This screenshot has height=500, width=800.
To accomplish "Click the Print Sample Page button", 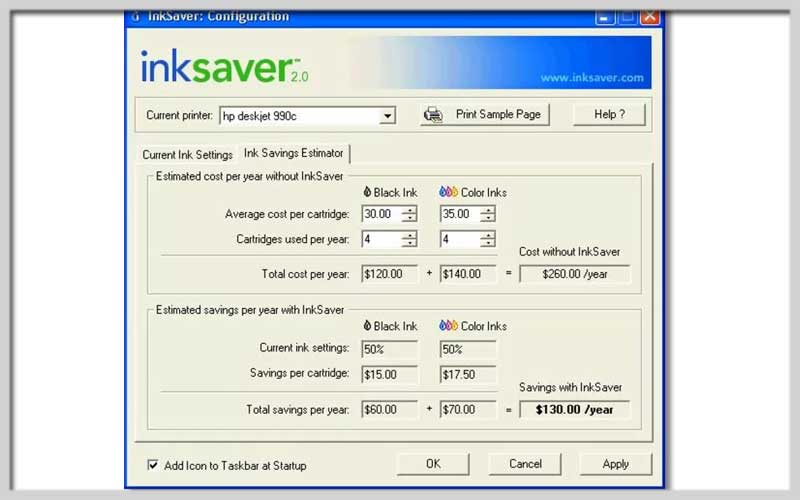I will pyautogui.click(x=485, y=114).
